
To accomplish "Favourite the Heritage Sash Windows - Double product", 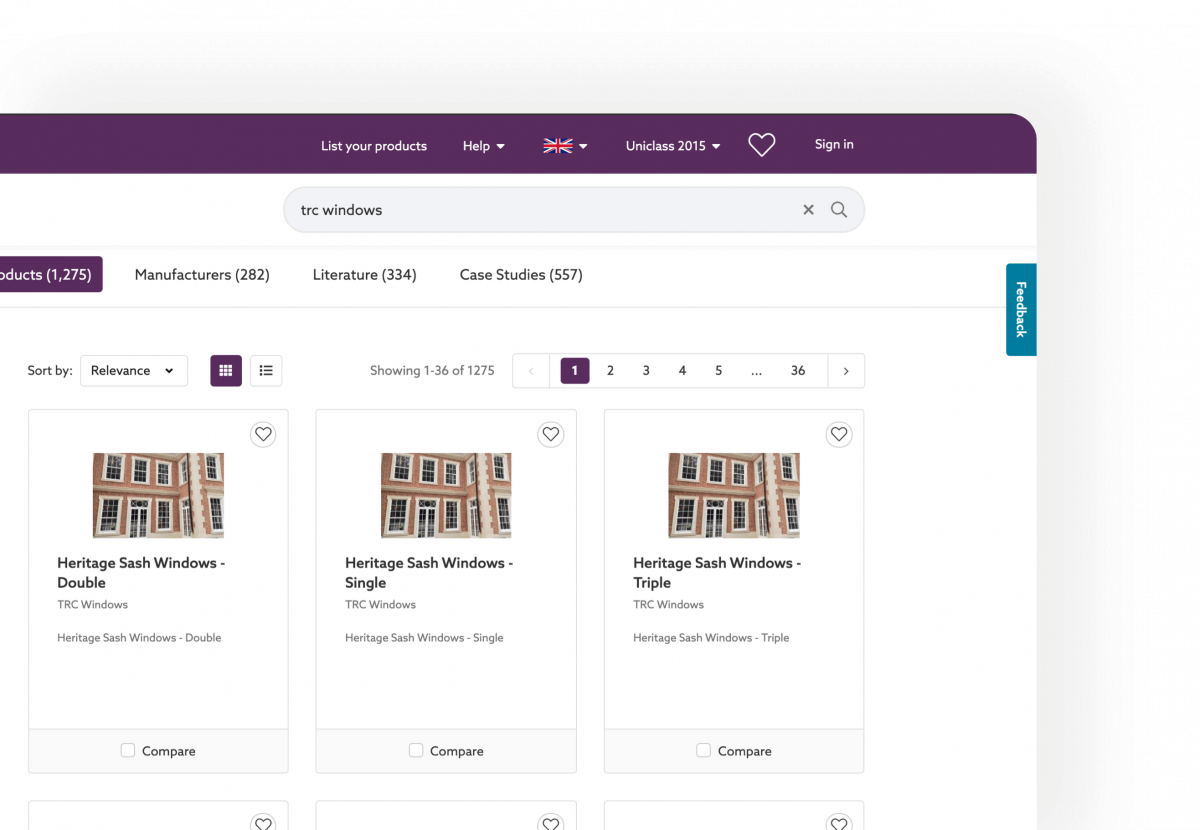I will (x=263, y=434).
